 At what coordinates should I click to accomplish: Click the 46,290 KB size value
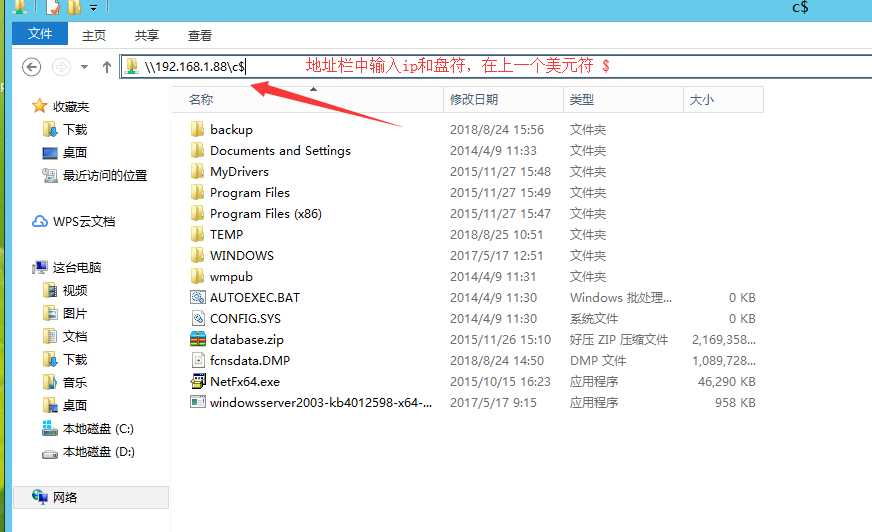point(726,381)
